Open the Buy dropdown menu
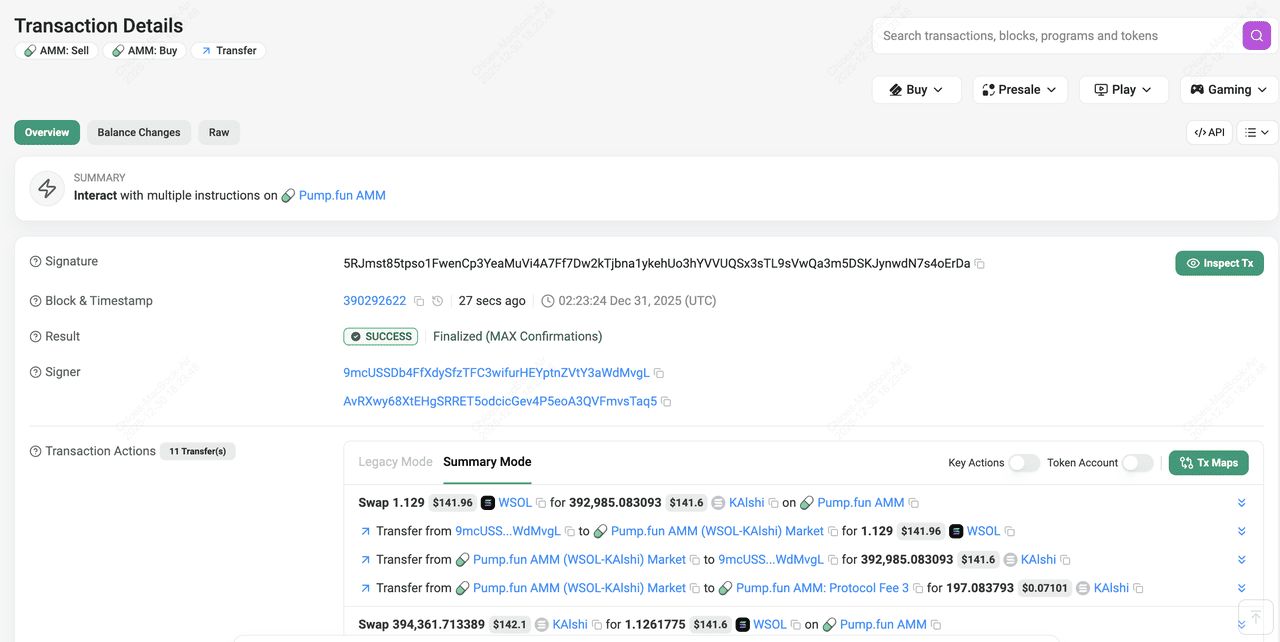The image size is (1280, 642). coord(916,89)
